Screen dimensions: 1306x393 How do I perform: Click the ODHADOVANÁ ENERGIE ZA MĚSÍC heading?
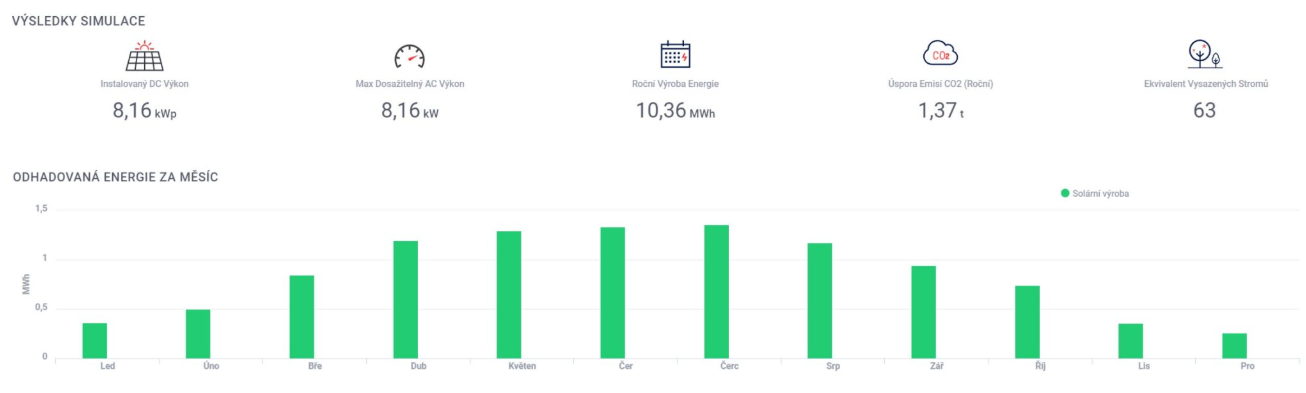coord(115,177)
